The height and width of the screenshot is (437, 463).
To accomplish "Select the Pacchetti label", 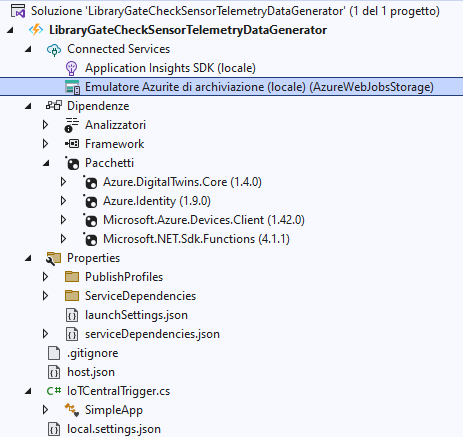I will (109, 163).
